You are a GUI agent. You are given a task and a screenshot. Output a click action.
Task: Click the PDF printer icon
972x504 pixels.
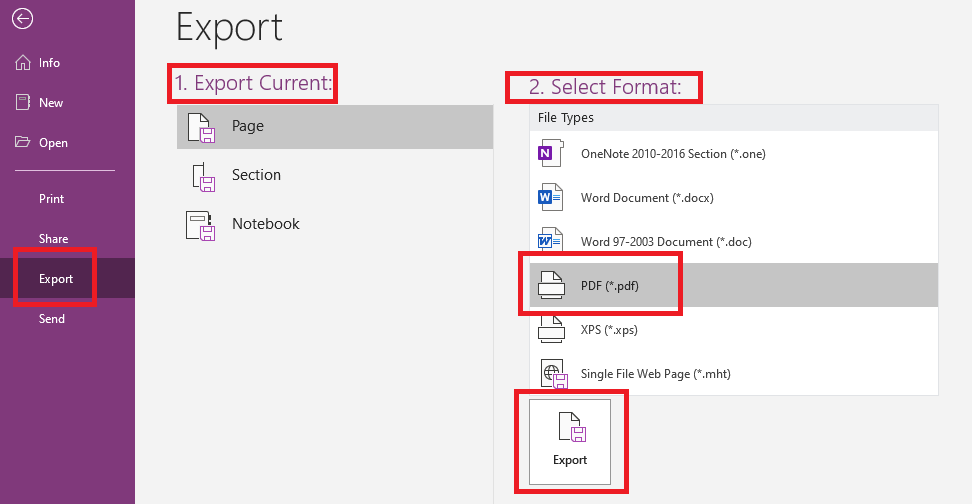click(551, 285)
